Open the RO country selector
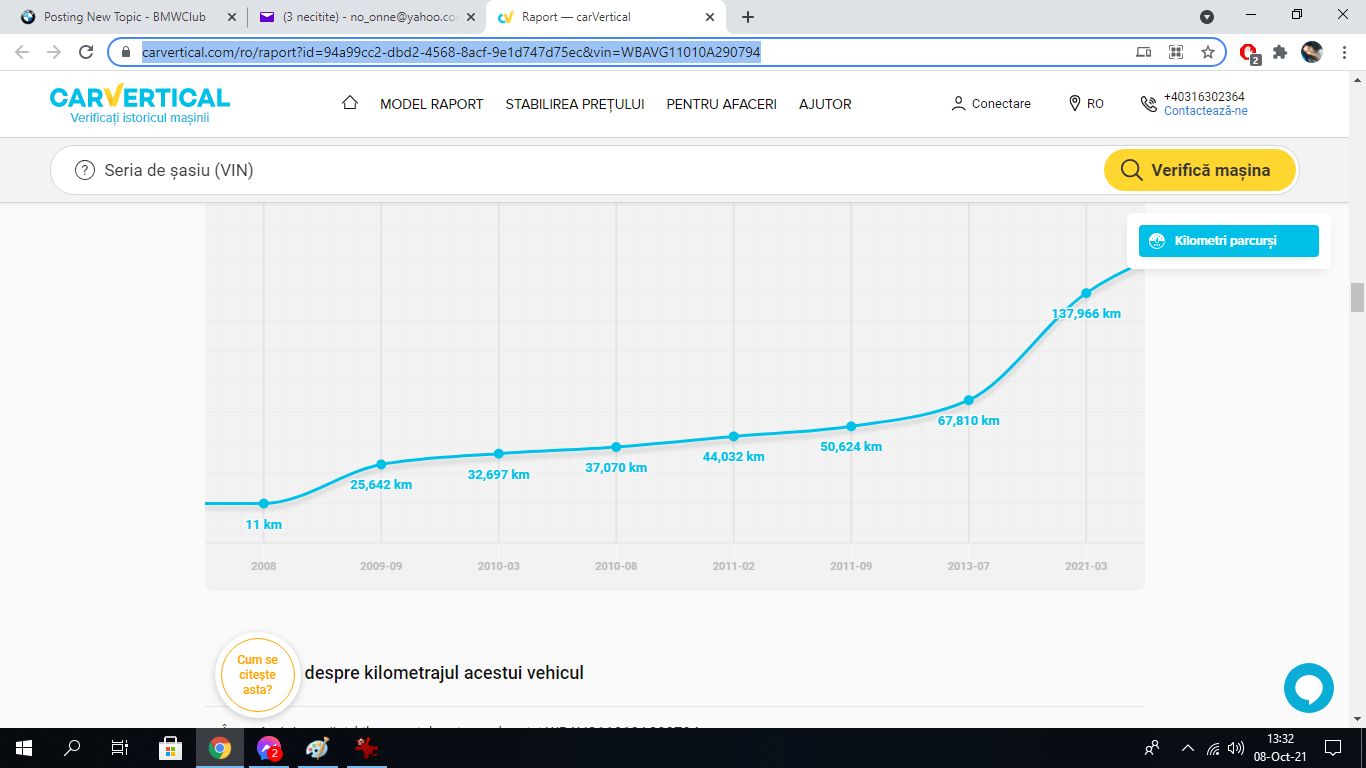Image resolution: width=1366 pixels, height=768 pixels. pyautogui.click(x=1086, y=104)
